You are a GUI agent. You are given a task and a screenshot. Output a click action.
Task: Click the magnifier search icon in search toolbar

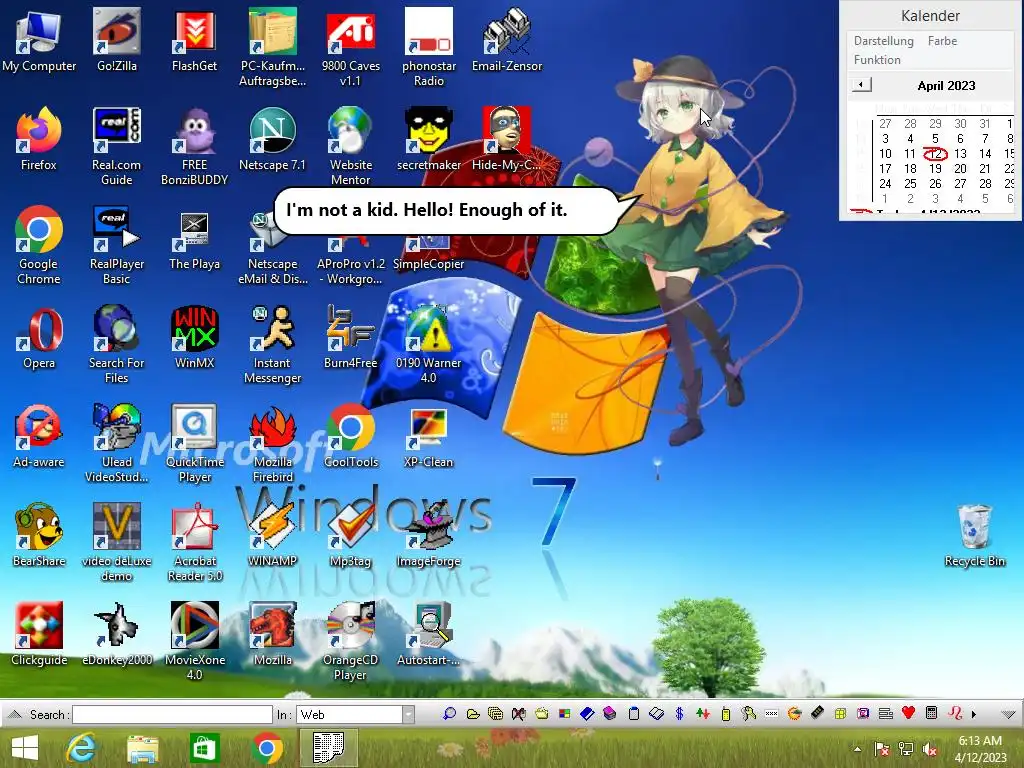click(449, 714)
